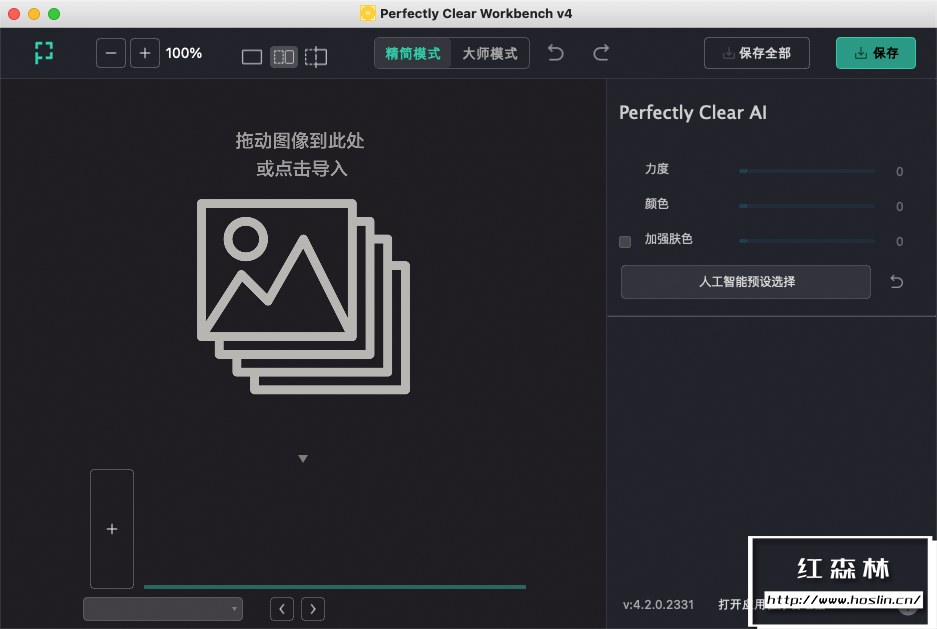Open the filmstrip dropdown at the bottom

click(163, 609)
